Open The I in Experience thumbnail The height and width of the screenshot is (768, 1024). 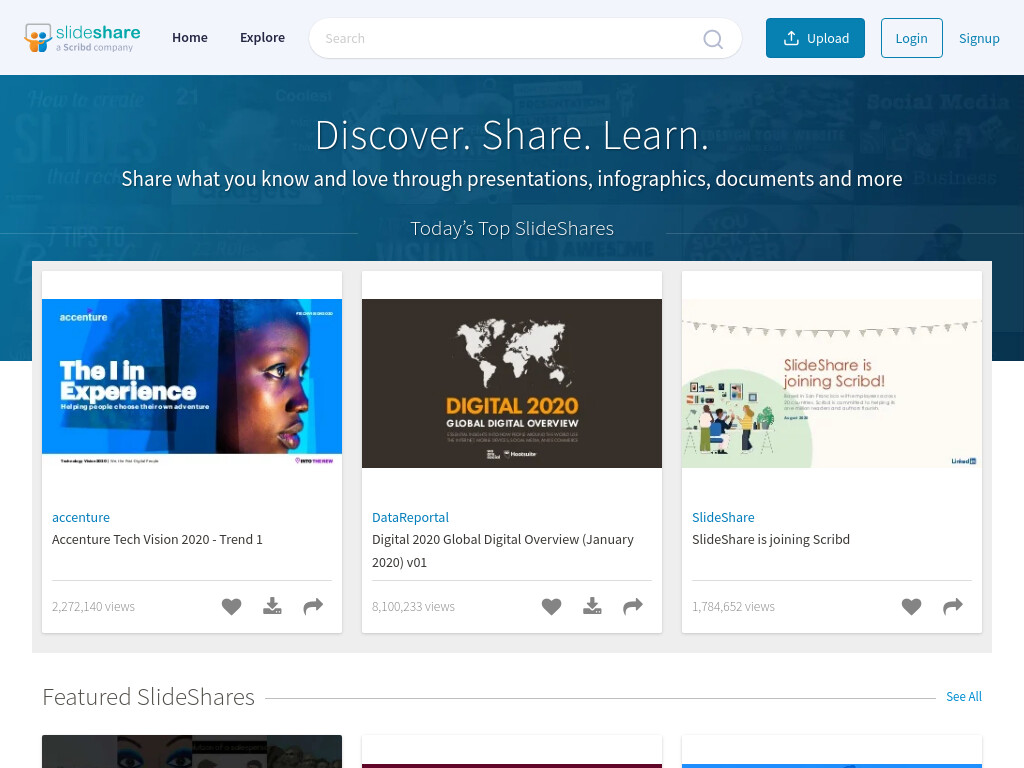point(192,383)
